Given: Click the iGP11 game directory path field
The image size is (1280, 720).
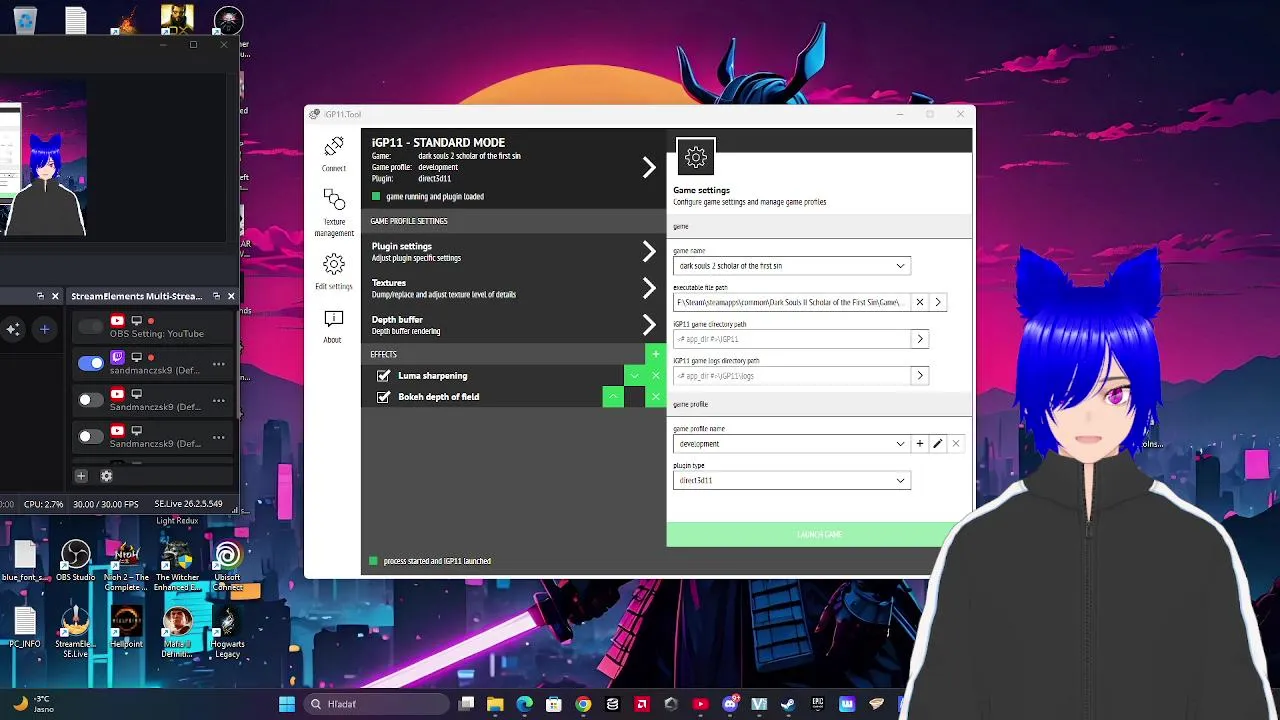Looking at the screenshot, I should tap(792, 339).
